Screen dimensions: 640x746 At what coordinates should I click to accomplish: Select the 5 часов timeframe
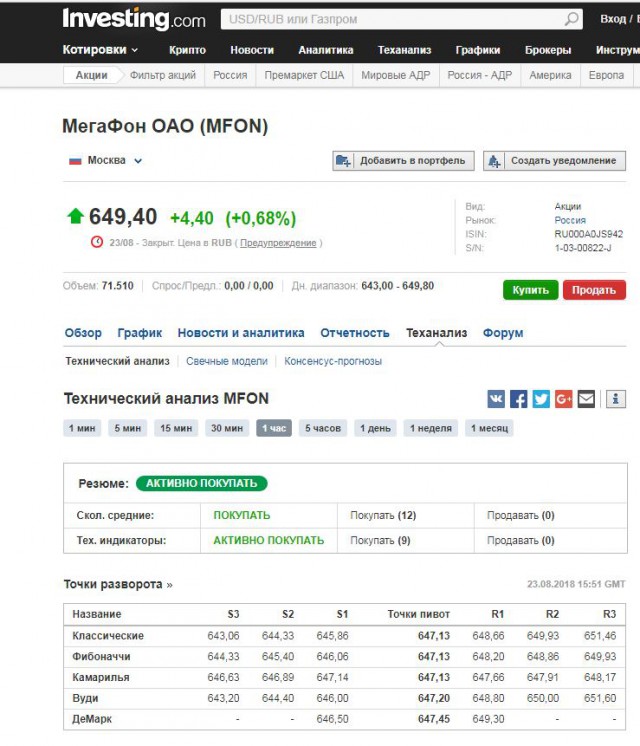323,428
